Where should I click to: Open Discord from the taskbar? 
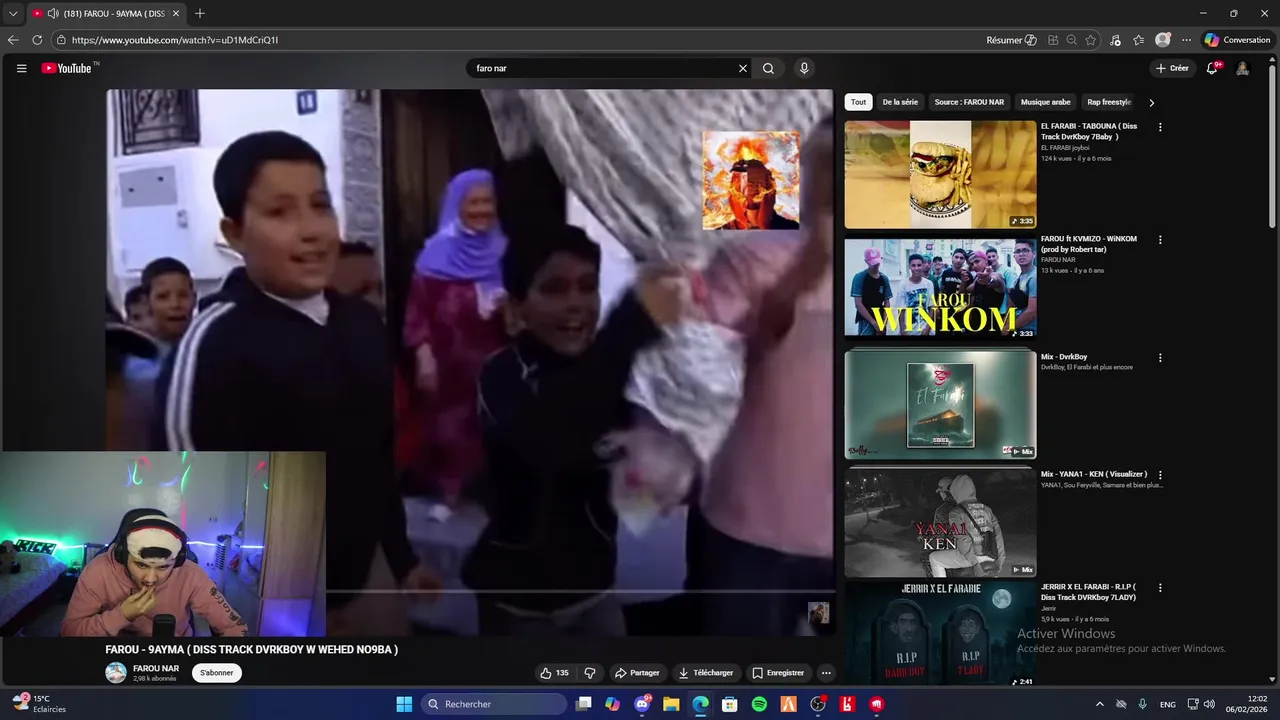click(x=642, y=704)
